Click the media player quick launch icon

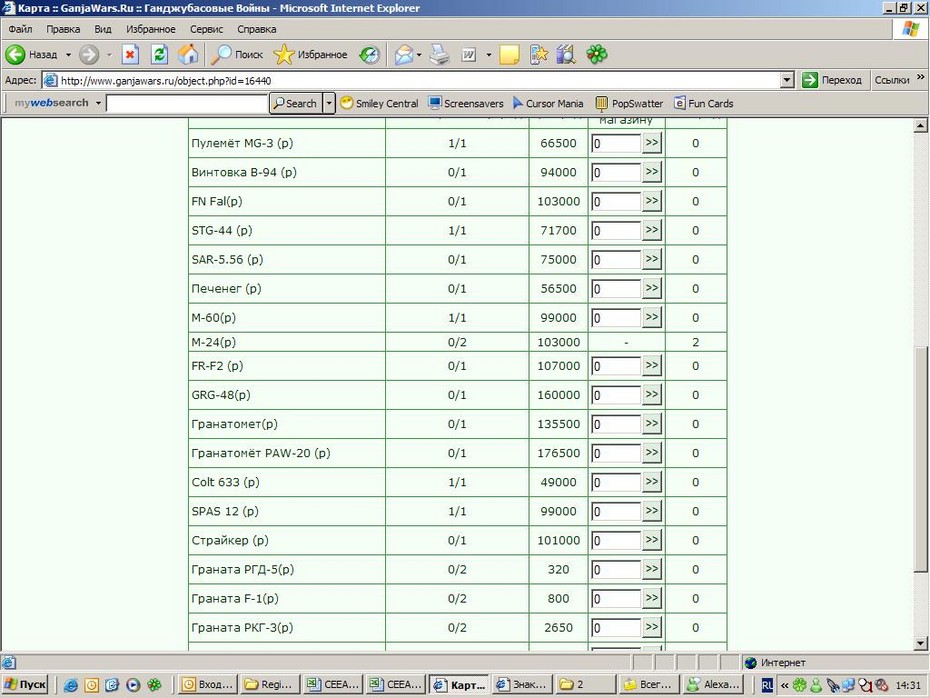(x=133, y=685)
